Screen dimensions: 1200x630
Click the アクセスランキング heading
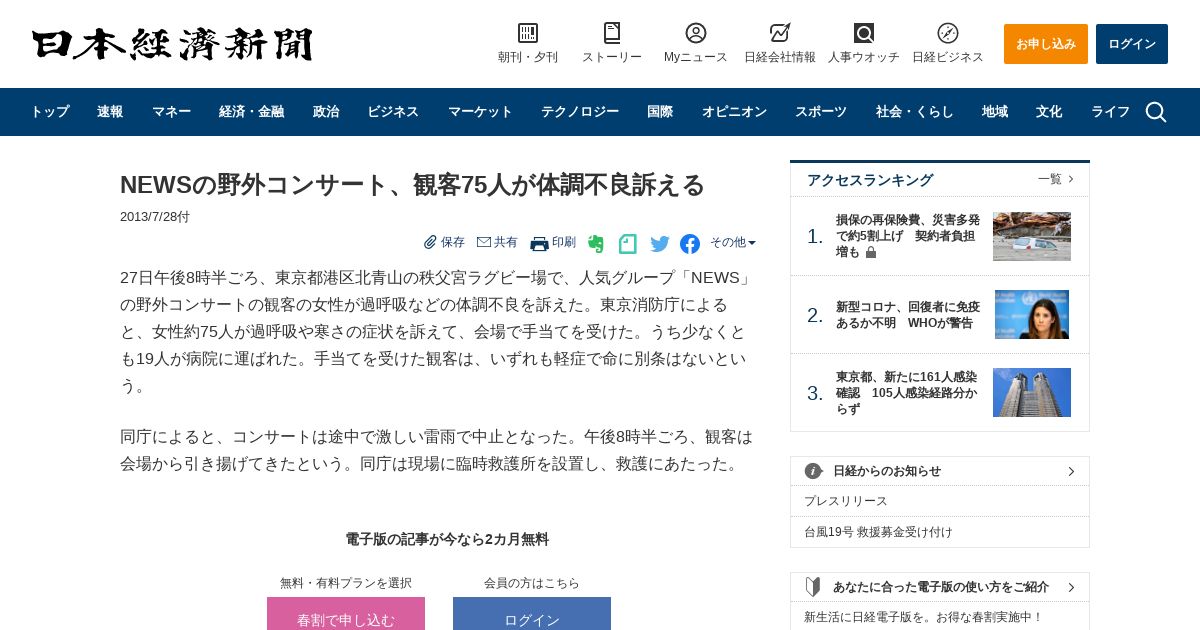tap(870, 180)
